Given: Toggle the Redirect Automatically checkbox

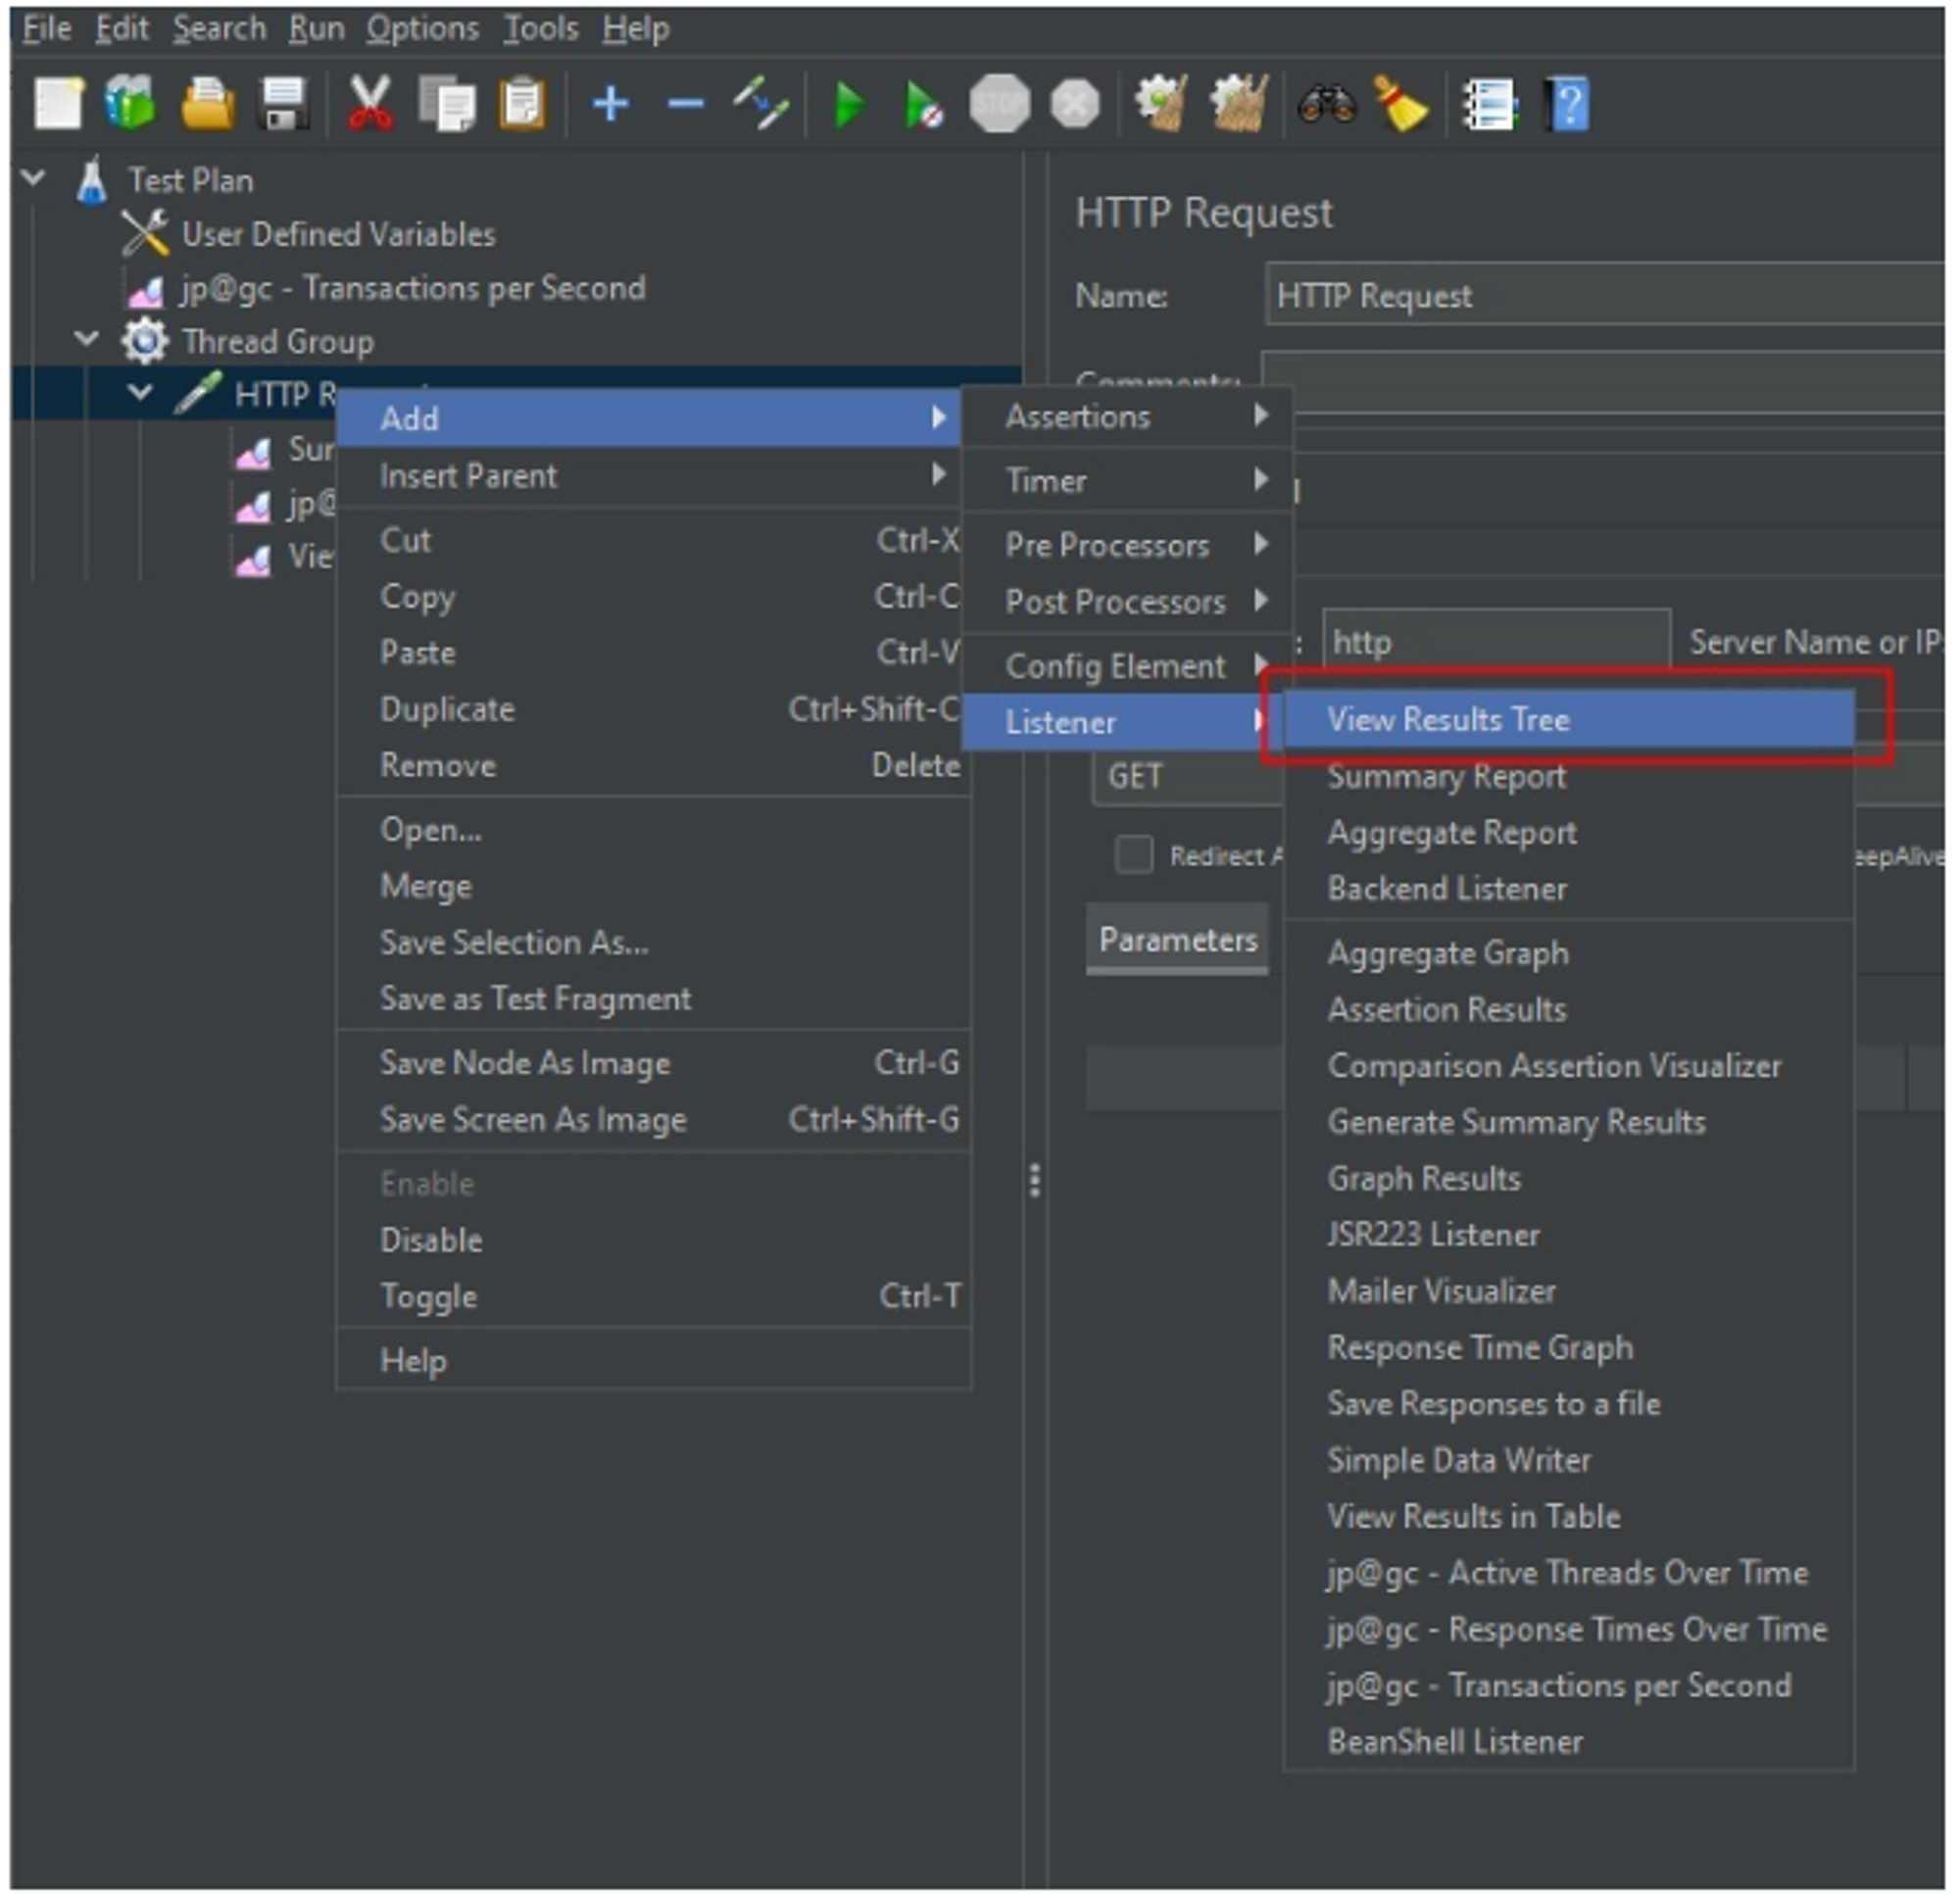Looking at the screenshot, I should (1133, 855).
